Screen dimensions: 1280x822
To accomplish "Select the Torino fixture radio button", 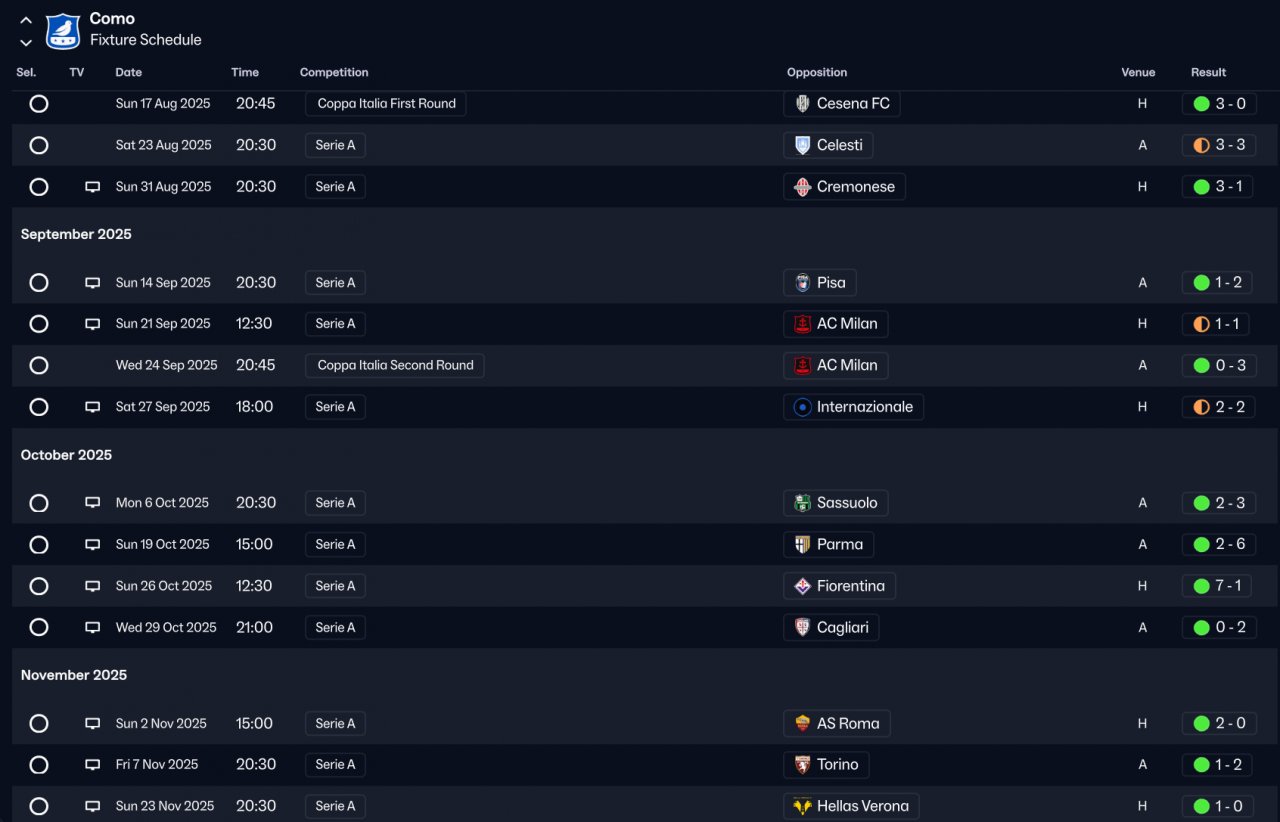I will click(39, 765).
